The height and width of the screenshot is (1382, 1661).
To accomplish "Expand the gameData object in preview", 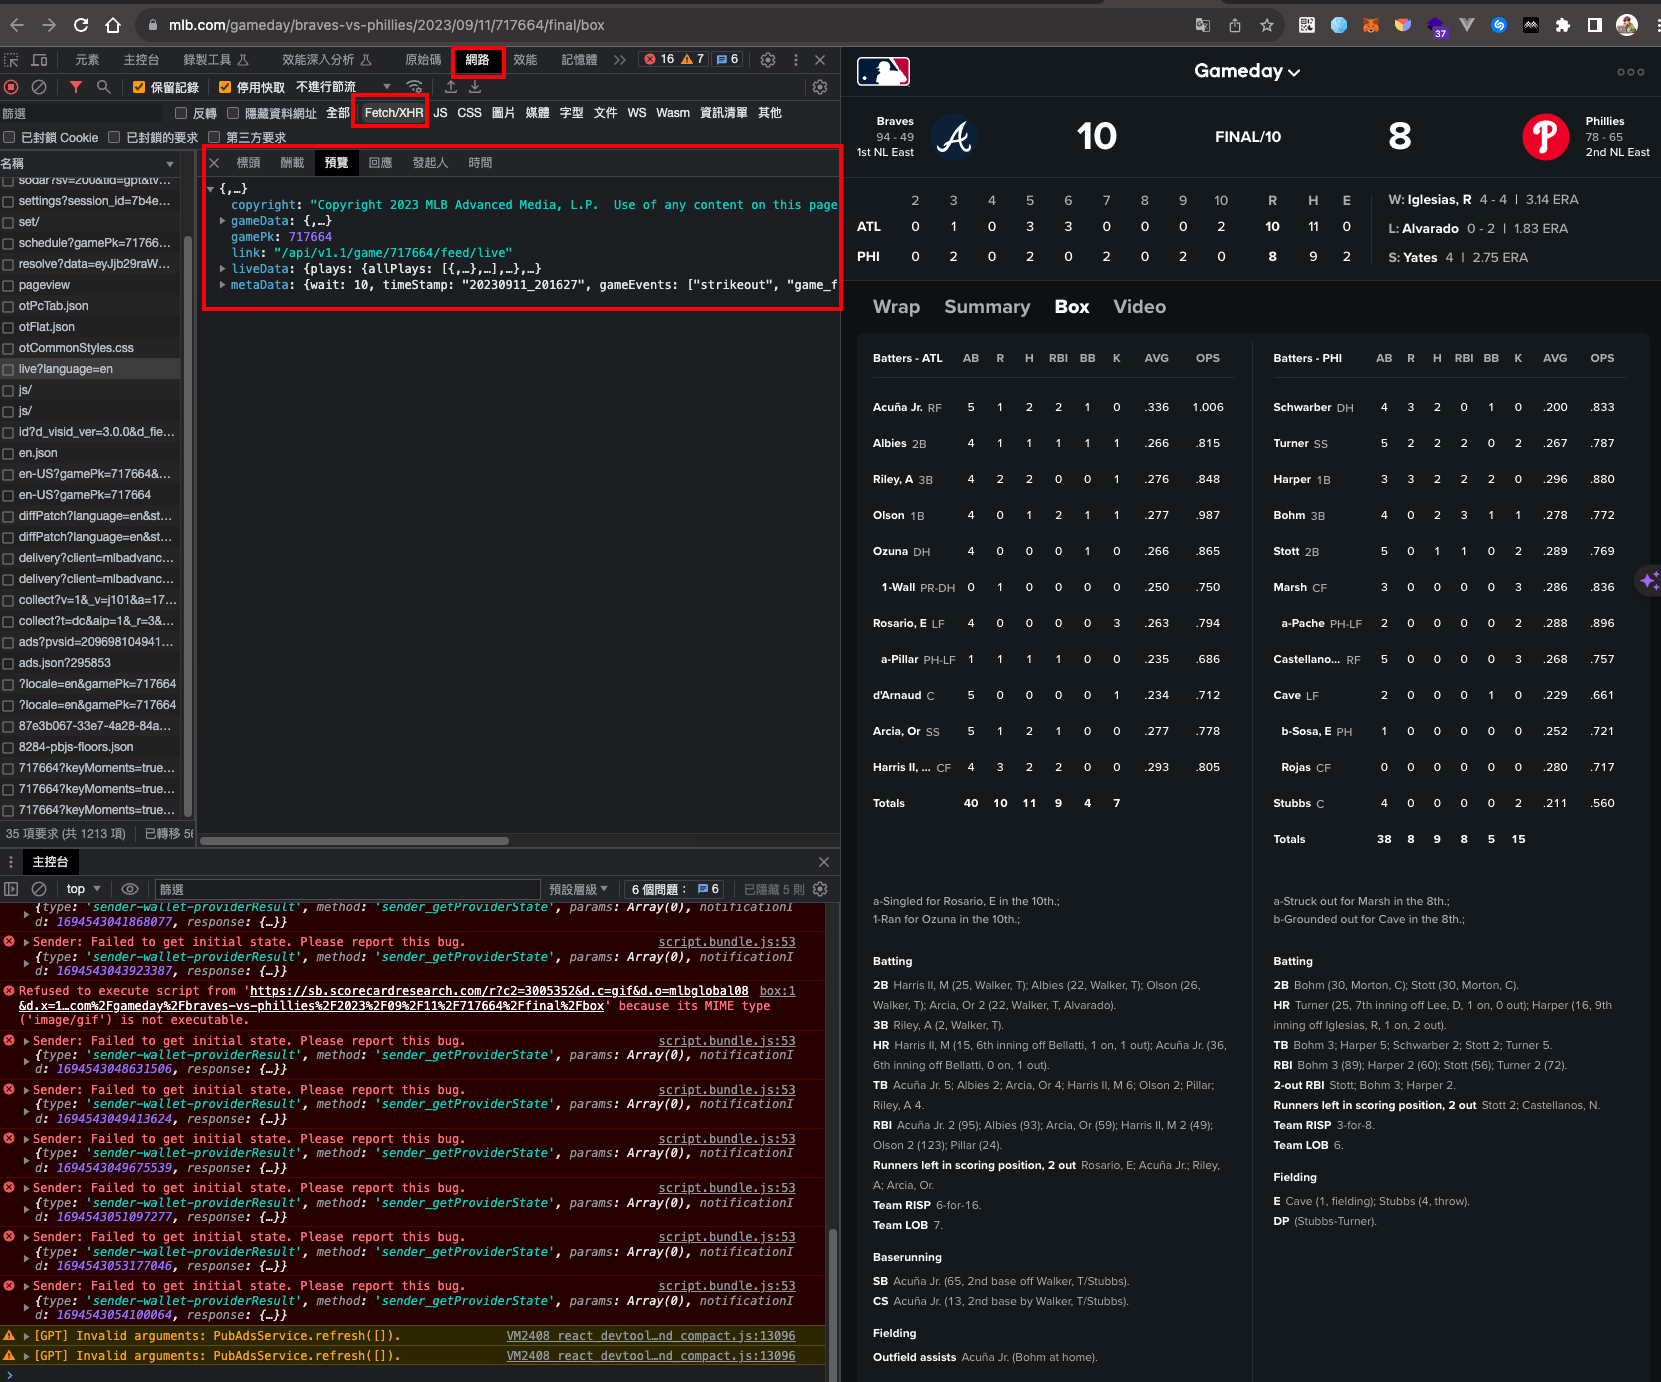I will (x=223, y=221).
